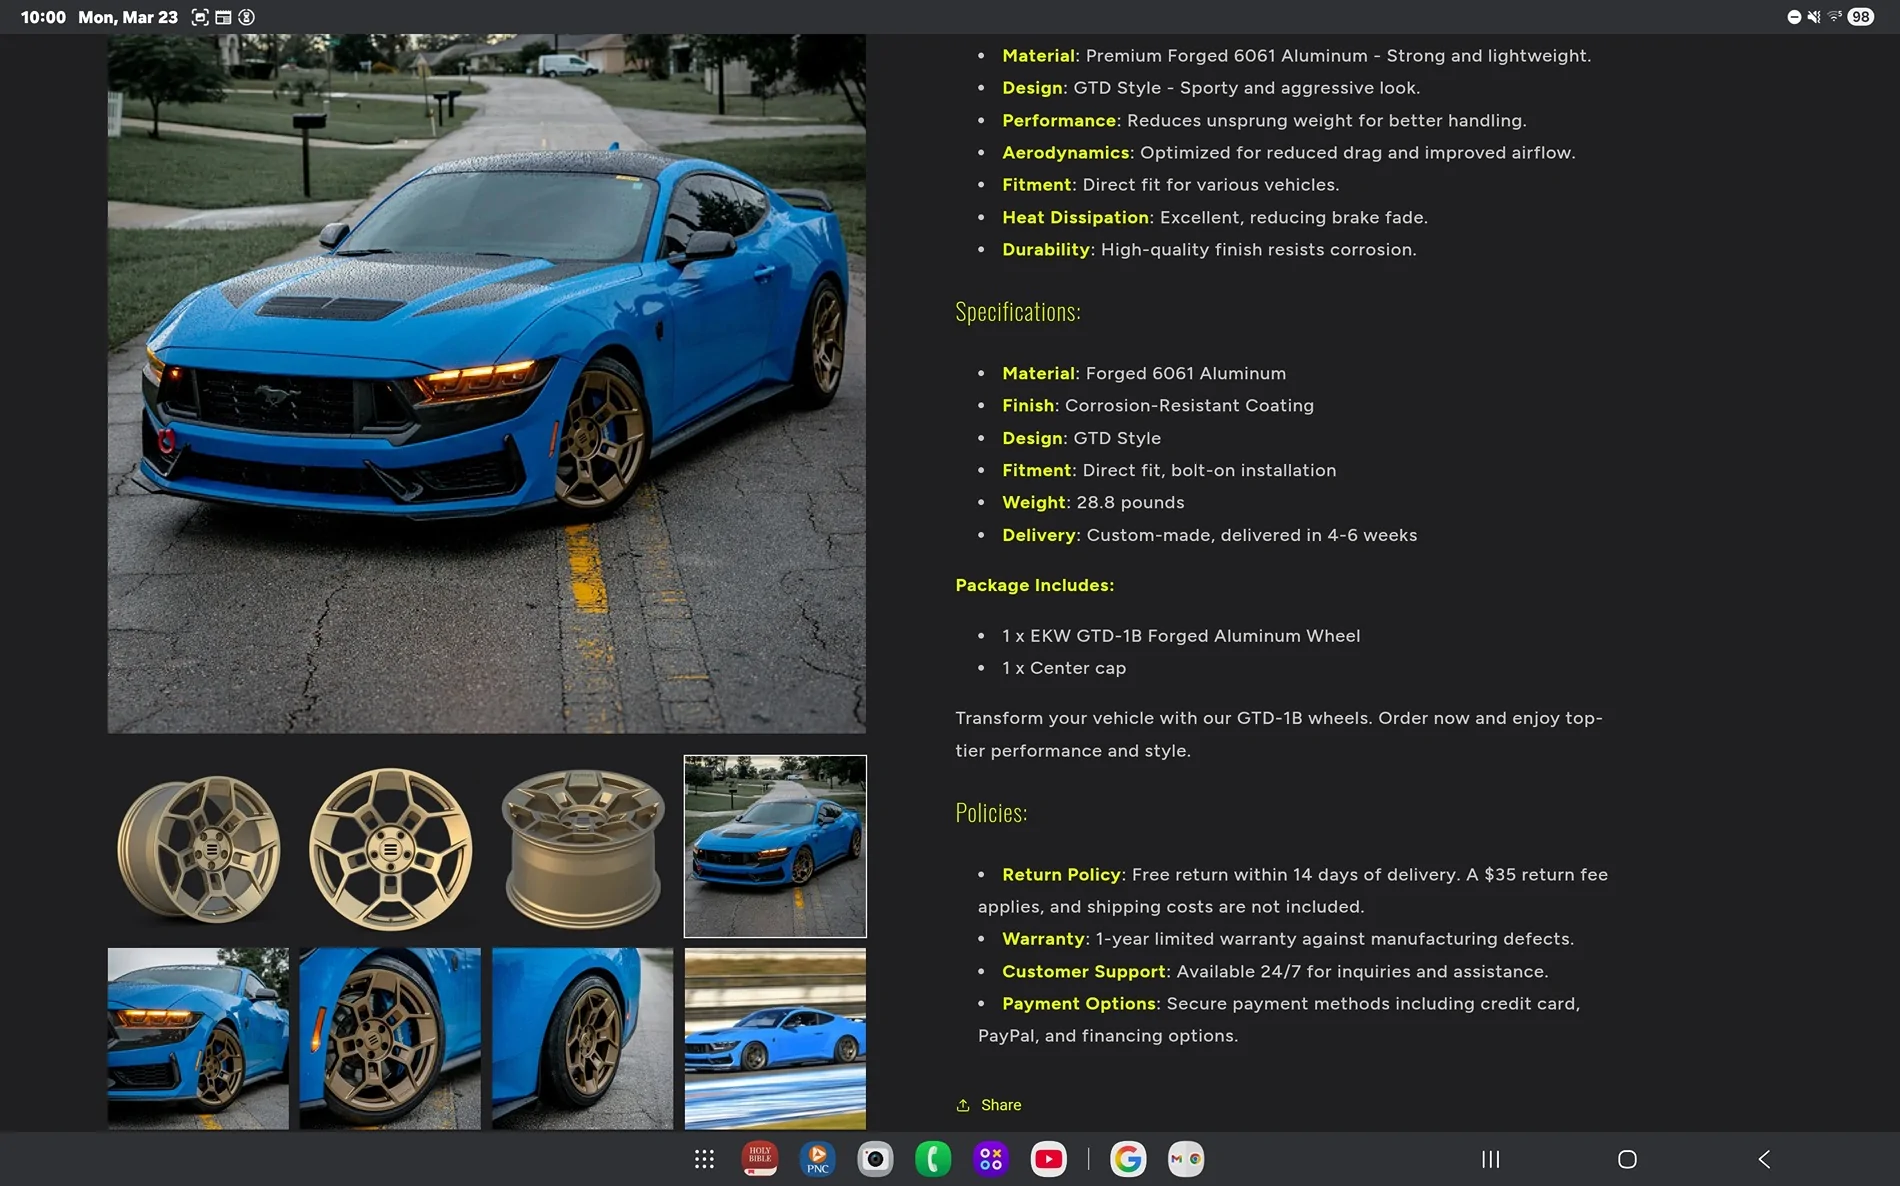The width and height of the screenshot is (1900, 1186).
Task: Click the Share link below policies
Action: pos(989,1105)
